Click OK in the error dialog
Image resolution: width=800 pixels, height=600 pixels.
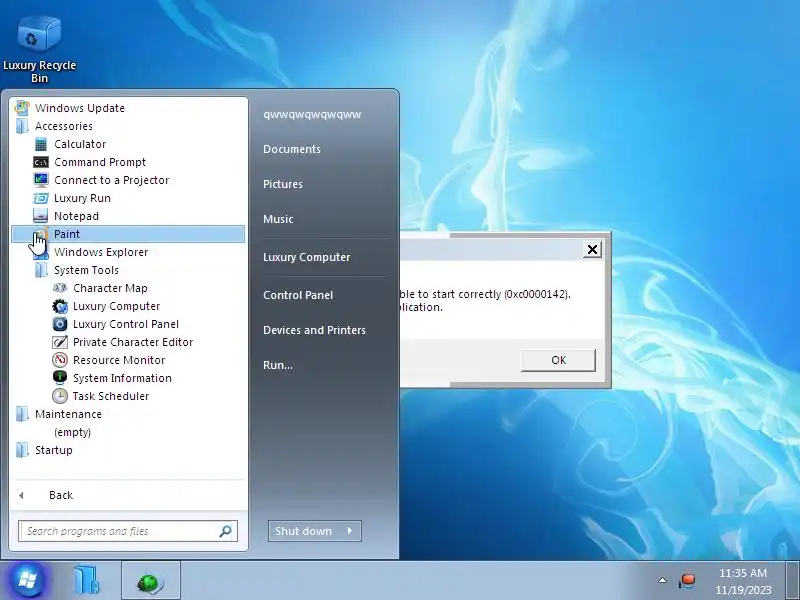pyautogui.click(x=558, y=360)
